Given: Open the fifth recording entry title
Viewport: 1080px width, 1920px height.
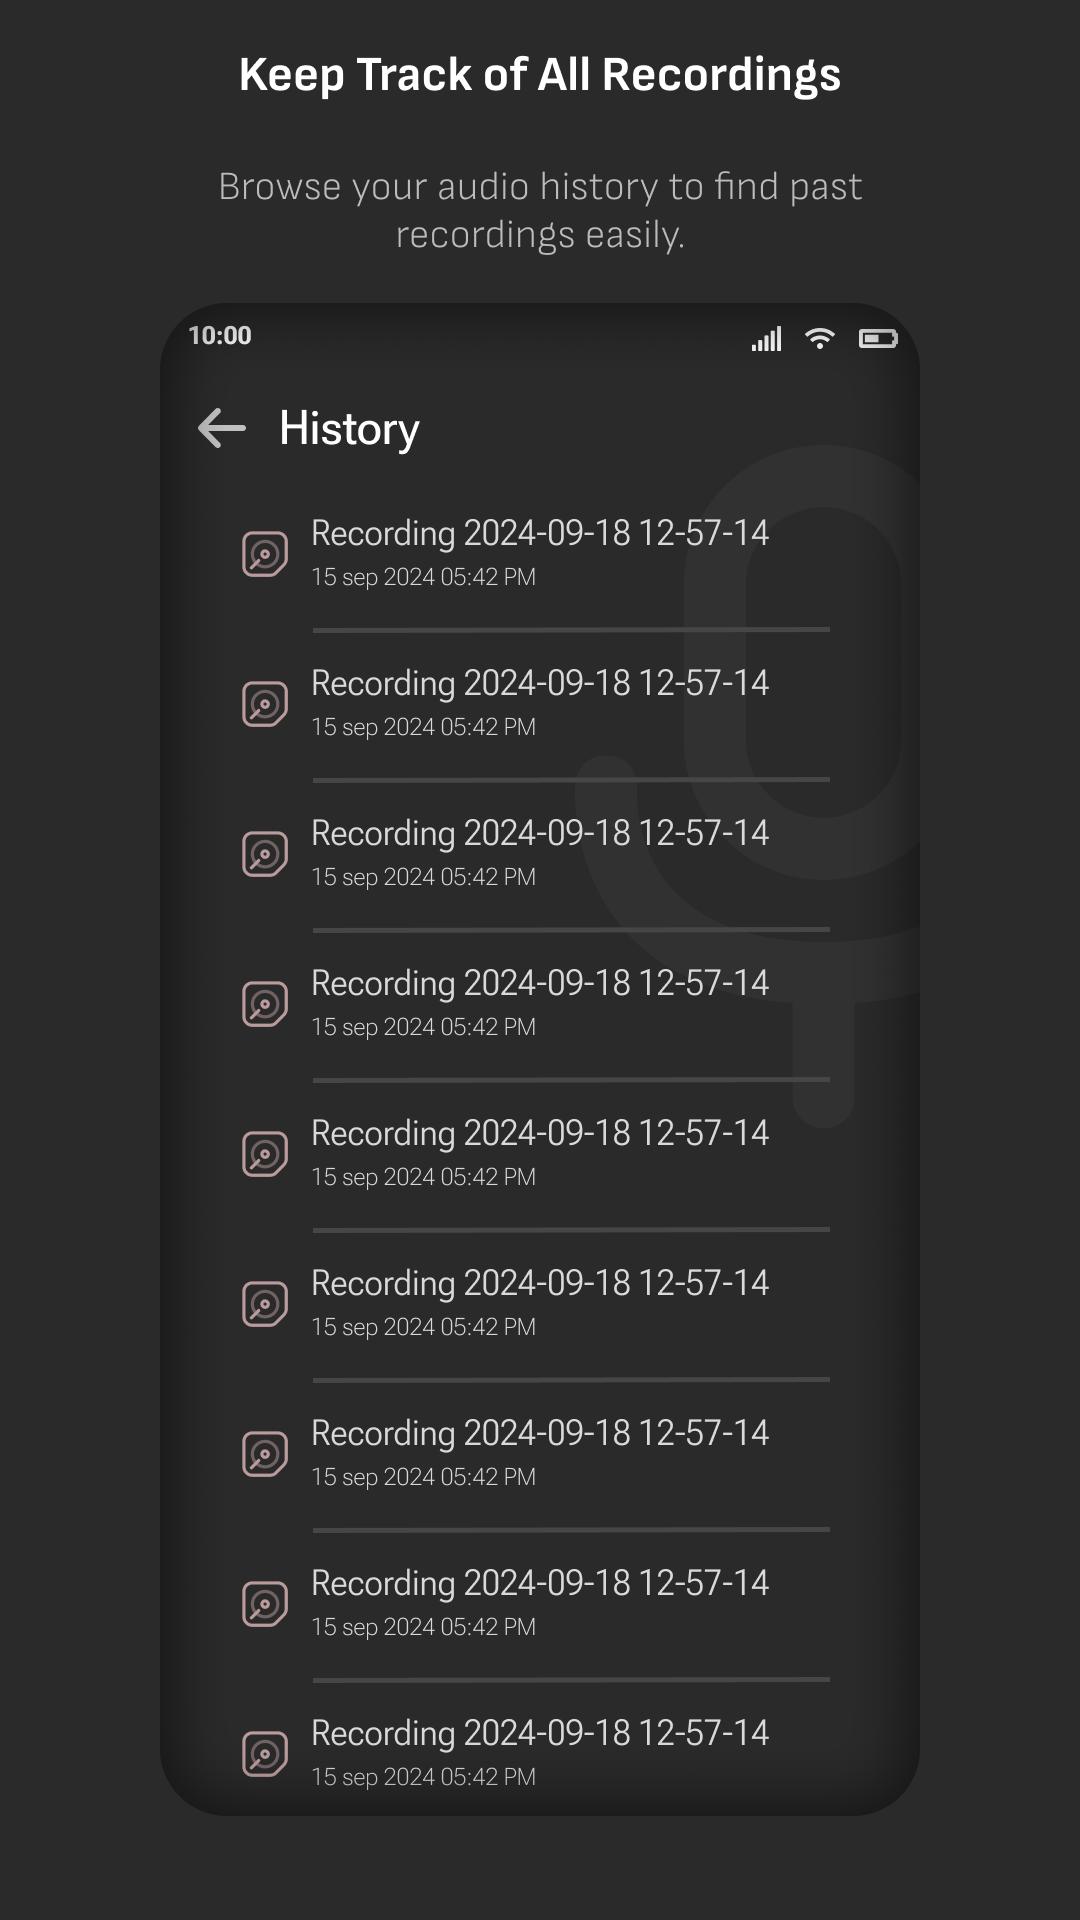Looking at the screenshot, I should click(540, 1134).
